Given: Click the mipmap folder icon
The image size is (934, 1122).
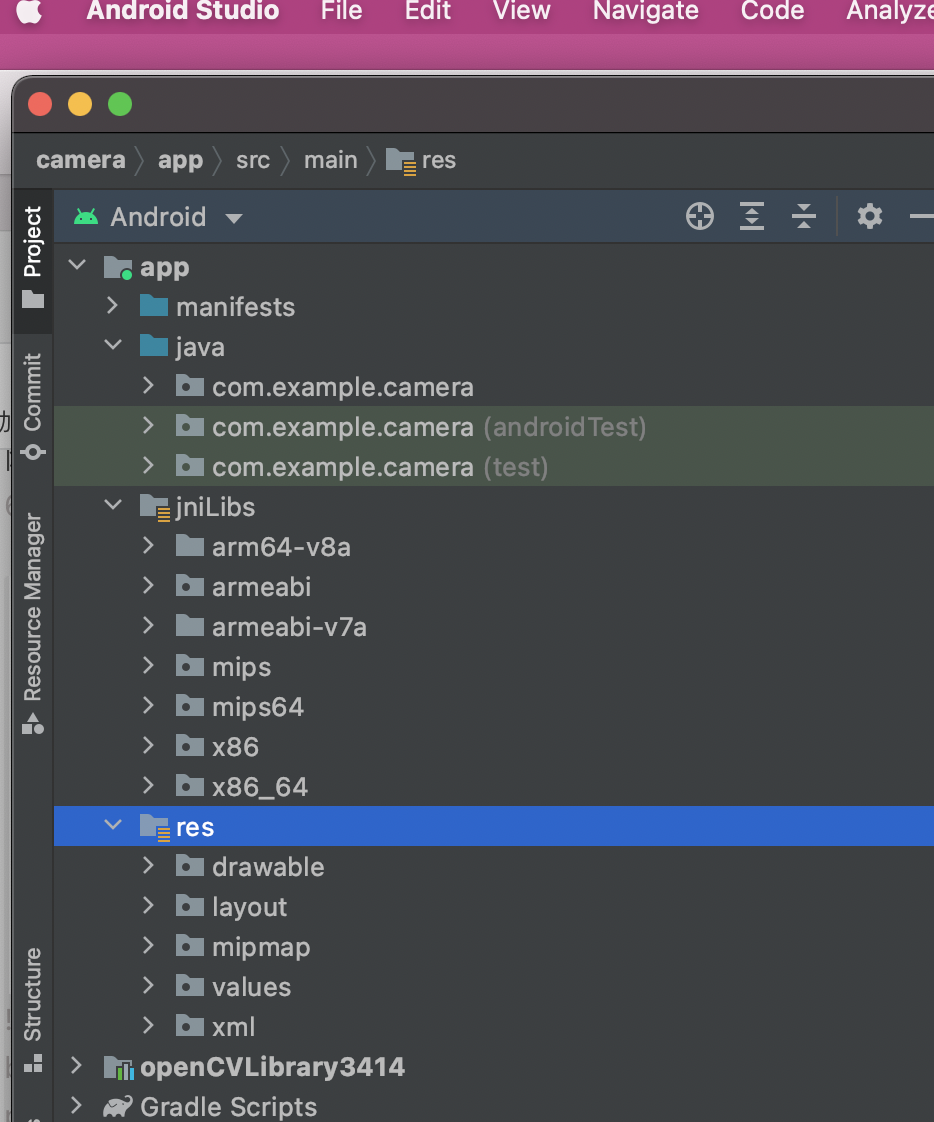Looking at the screenshot, I should [x=190, y=946].
